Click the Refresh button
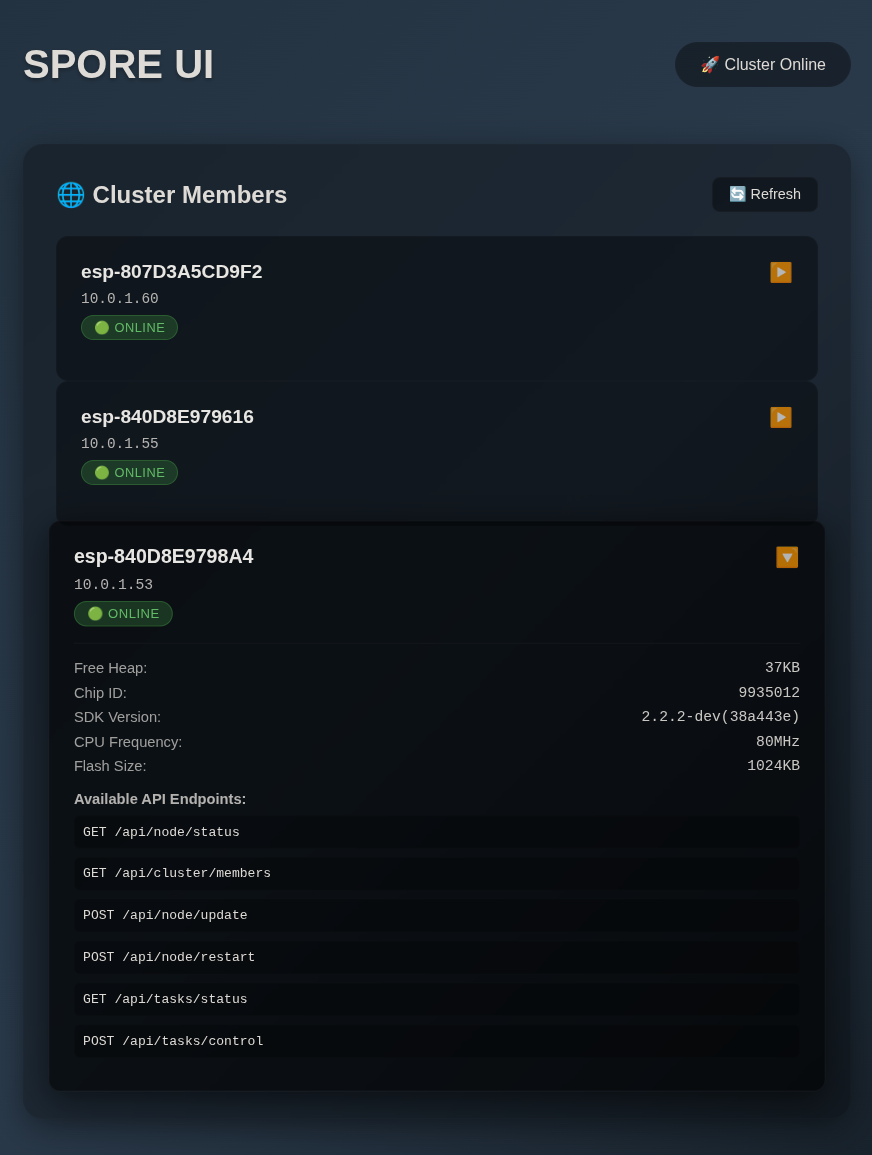The height and width of the screenshot is (1155, 872). 764,194
